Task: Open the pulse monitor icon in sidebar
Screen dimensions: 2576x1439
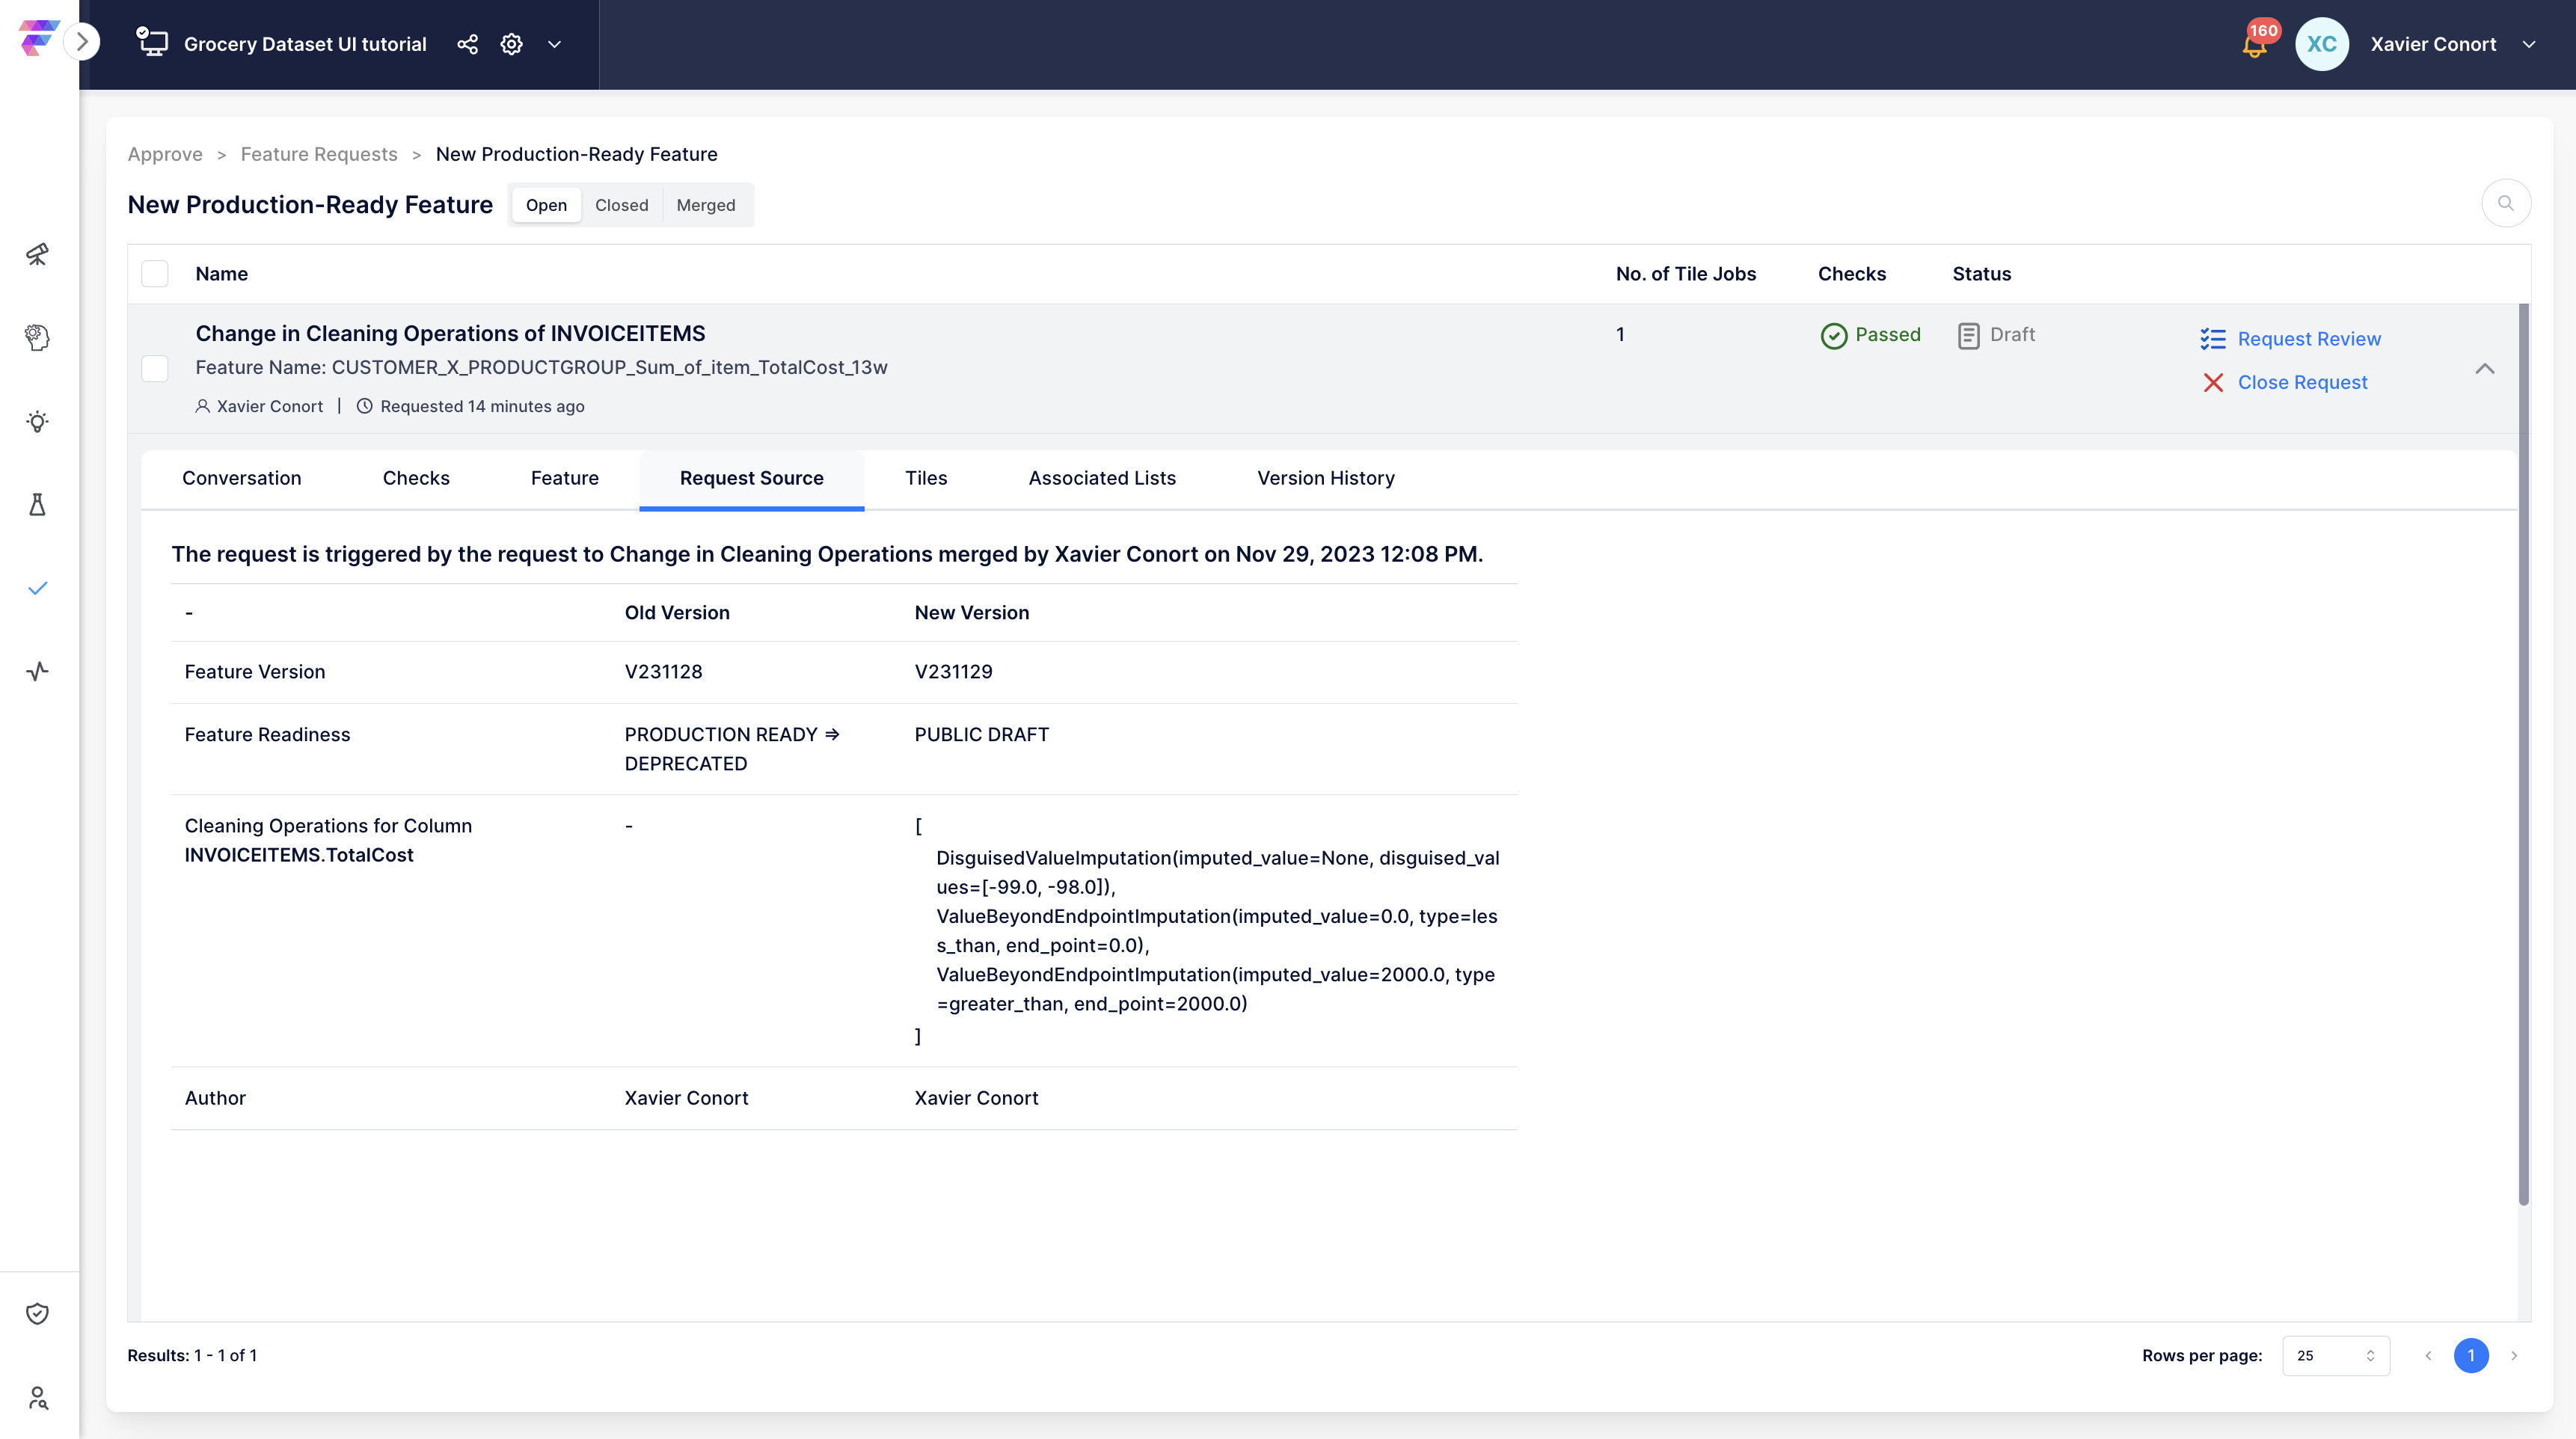Action: (37, 671)
